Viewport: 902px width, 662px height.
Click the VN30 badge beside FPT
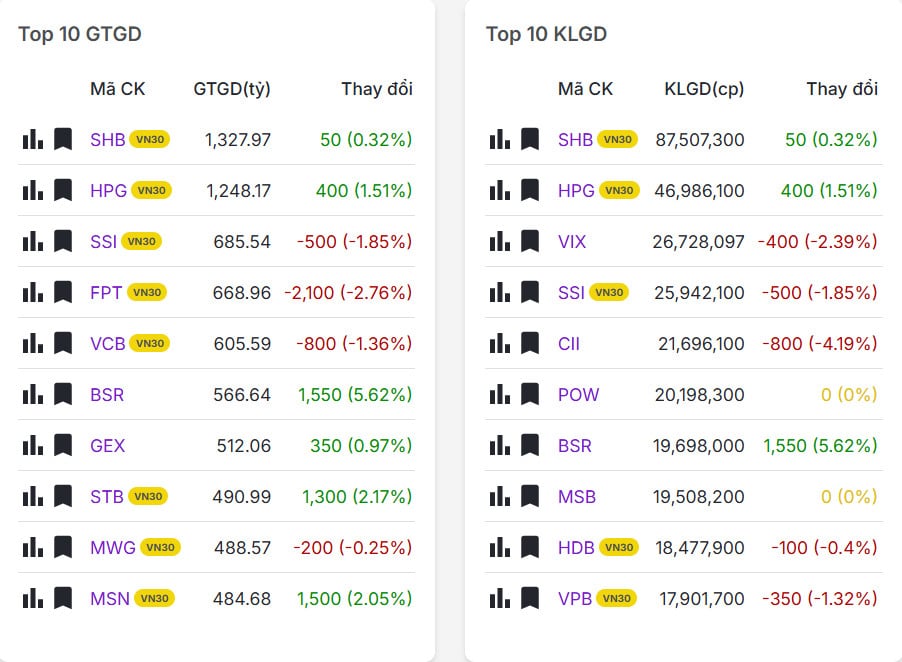coord(146,292)
